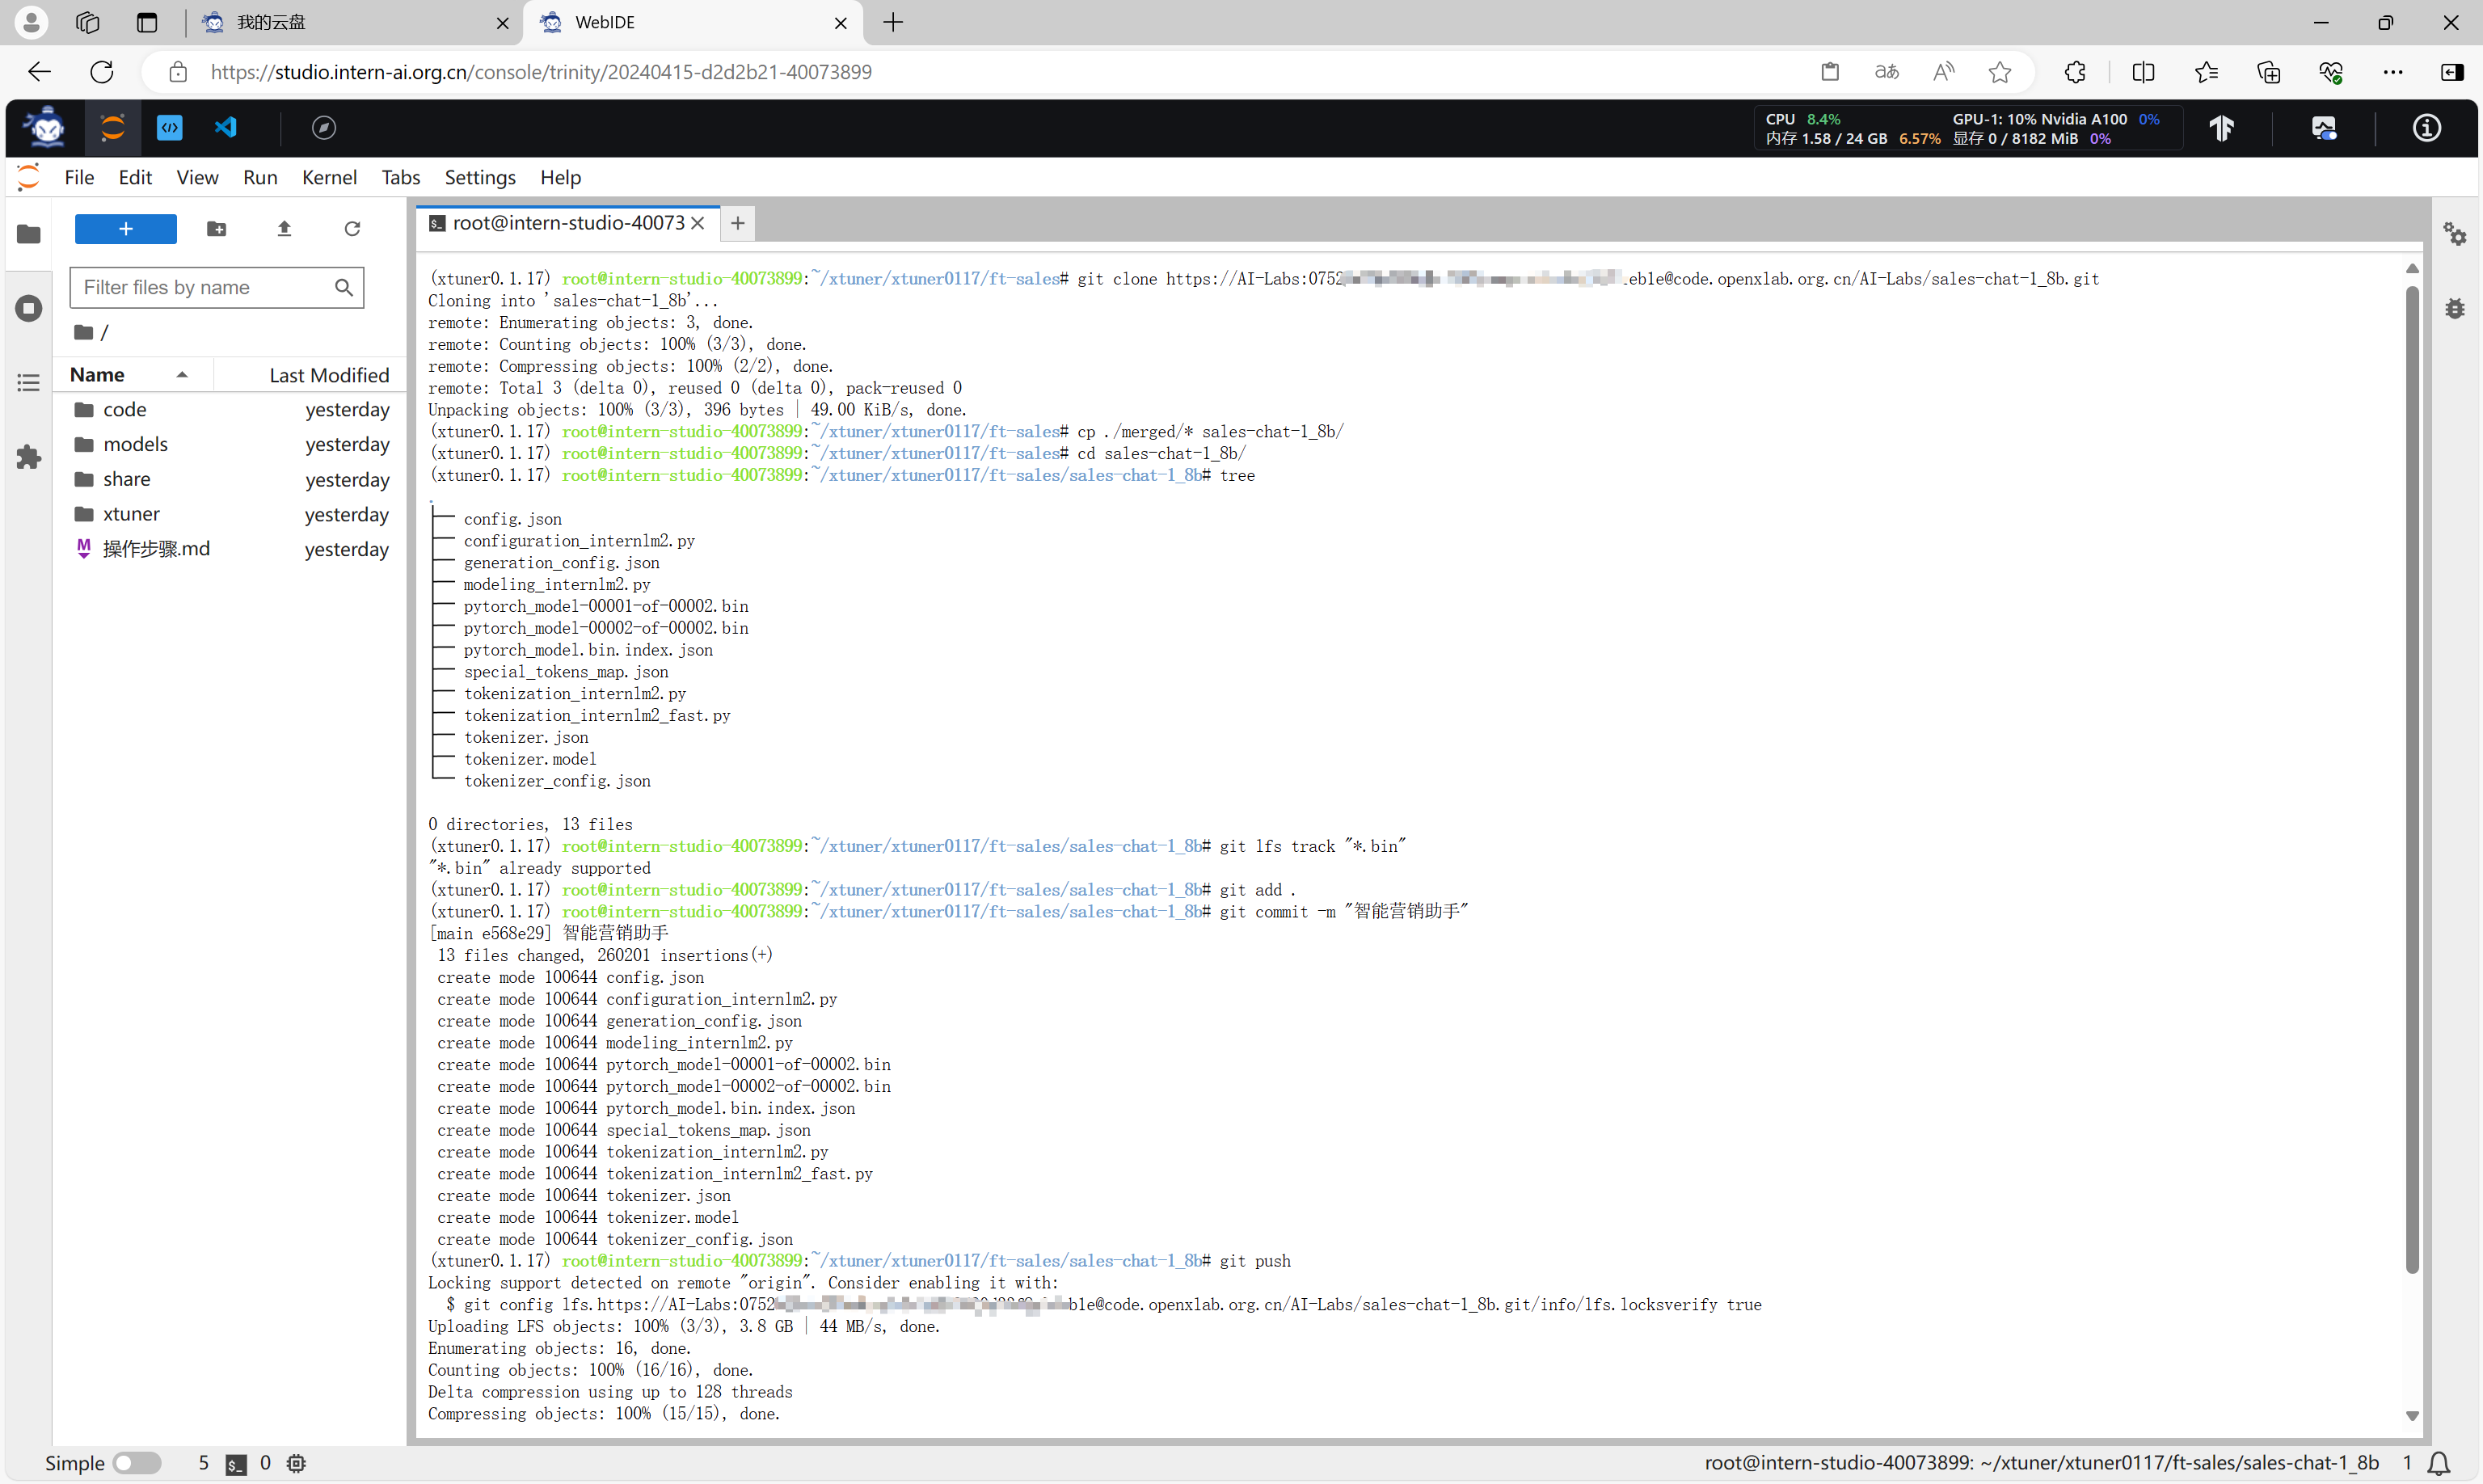Open the InternStudio home logo icon
The image size is (2483, 1484).
click(x=46, y=128)
